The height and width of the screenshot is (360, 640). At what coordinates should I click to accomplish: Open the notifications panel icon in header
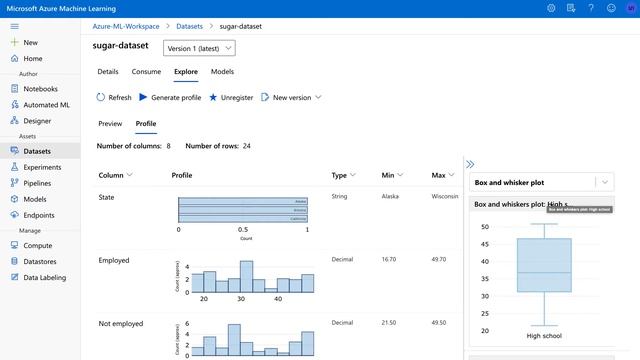pos(571,8)
